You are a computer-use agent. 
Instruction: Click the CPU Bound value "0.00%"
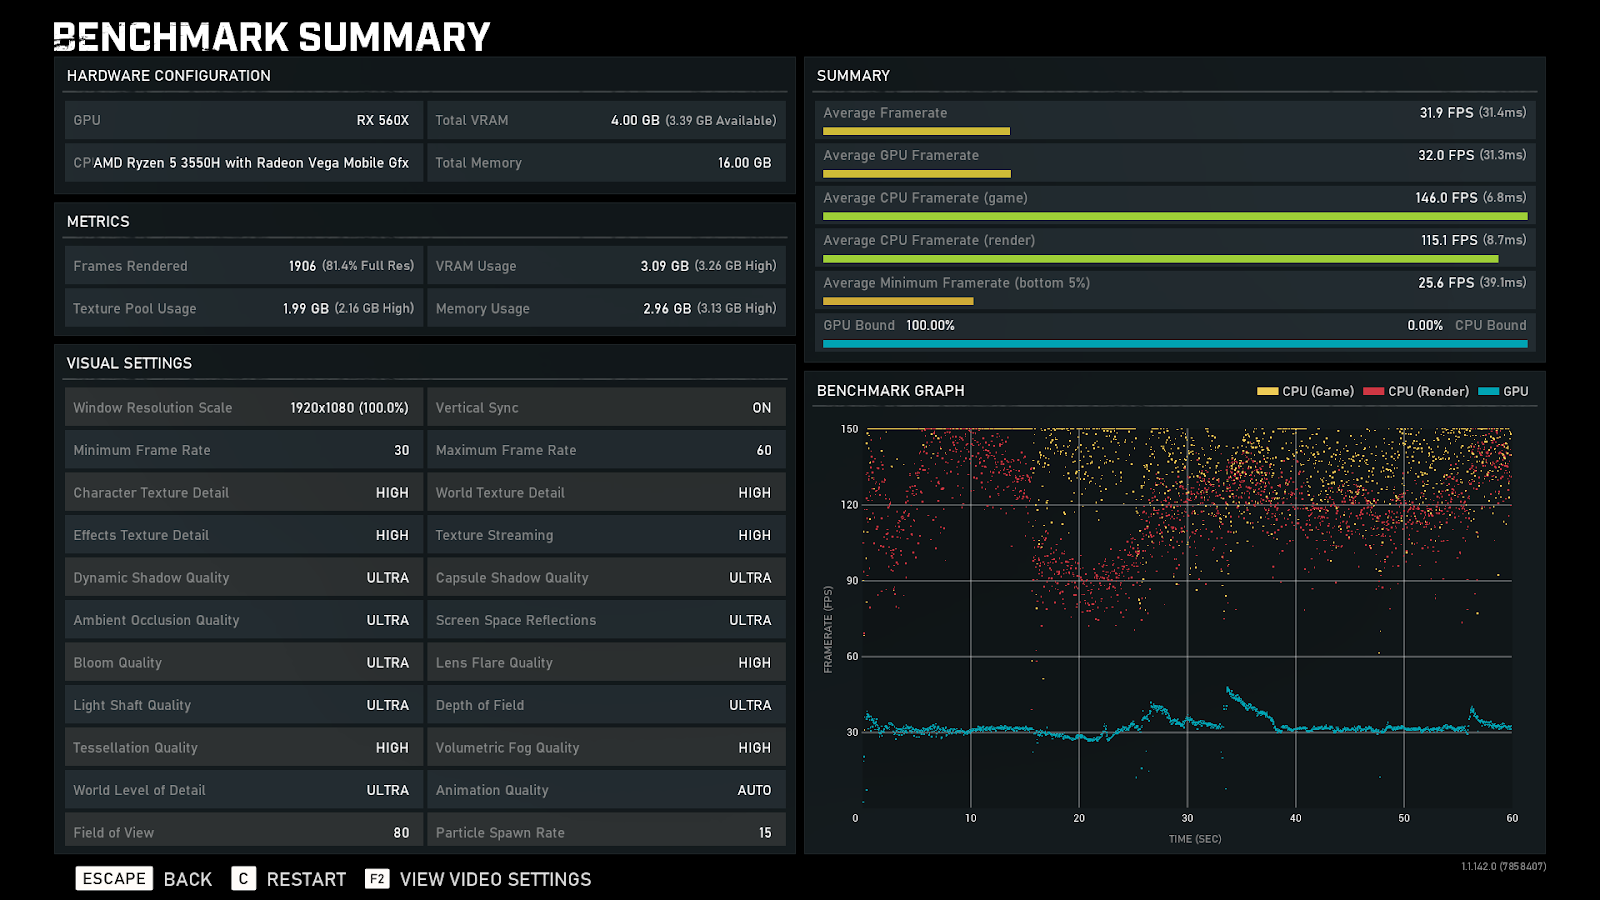(1425, 326)
